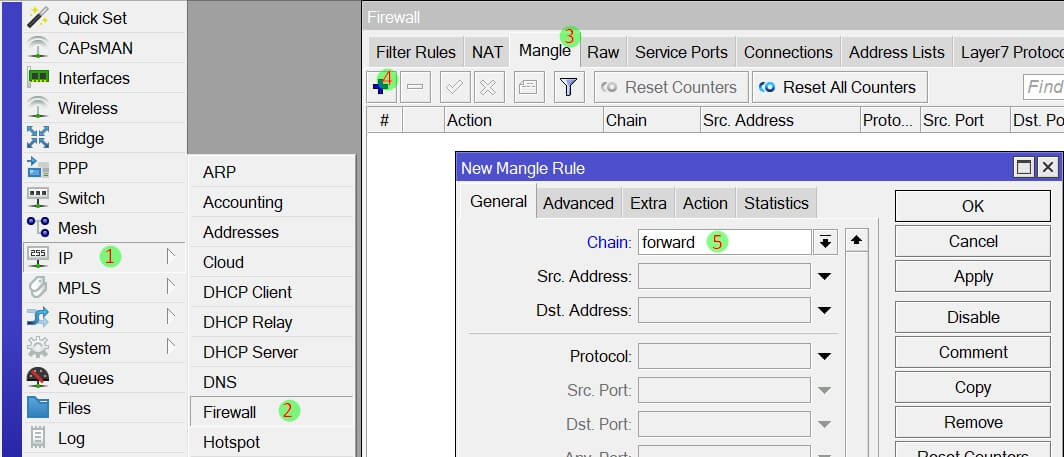The image size is (1064, 457).
Task: Select Firewall in the IP submenu
Action: pyautogui.click(x=229, y=412)
